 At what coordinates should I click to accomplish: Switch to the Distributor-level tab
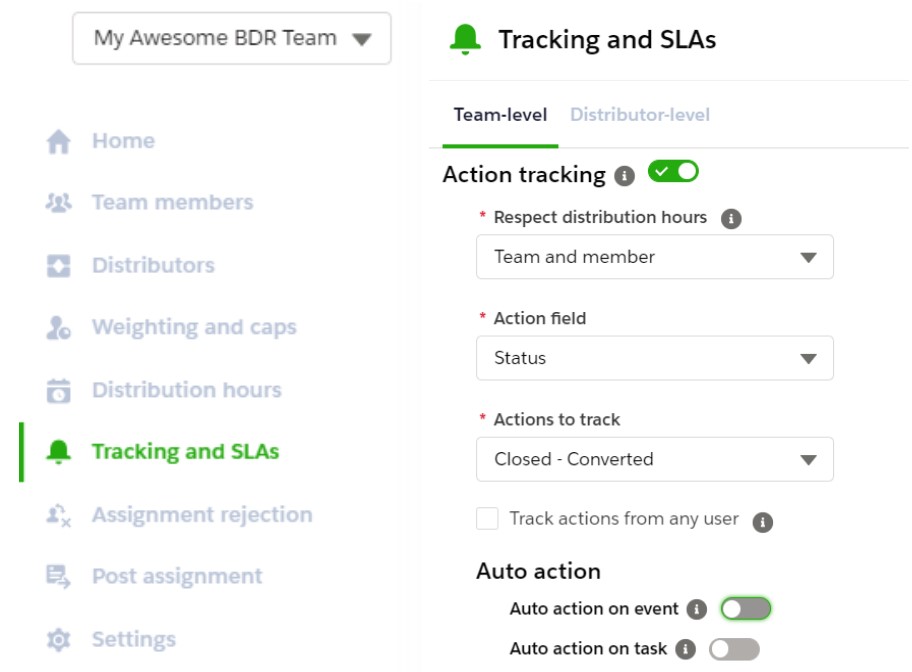coord(640,114)
